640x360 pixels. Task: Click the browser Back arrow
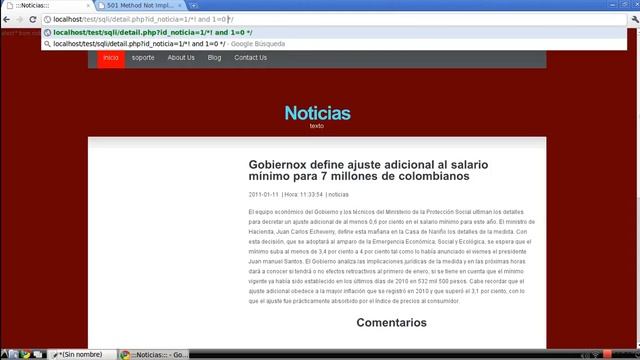click(x=7, y=19)
